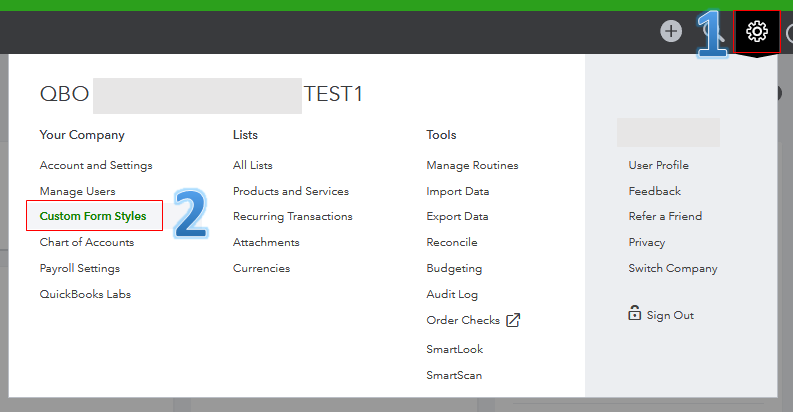Select Custom Form Styles
Screen dimensions: 793x412
point(93,216)
